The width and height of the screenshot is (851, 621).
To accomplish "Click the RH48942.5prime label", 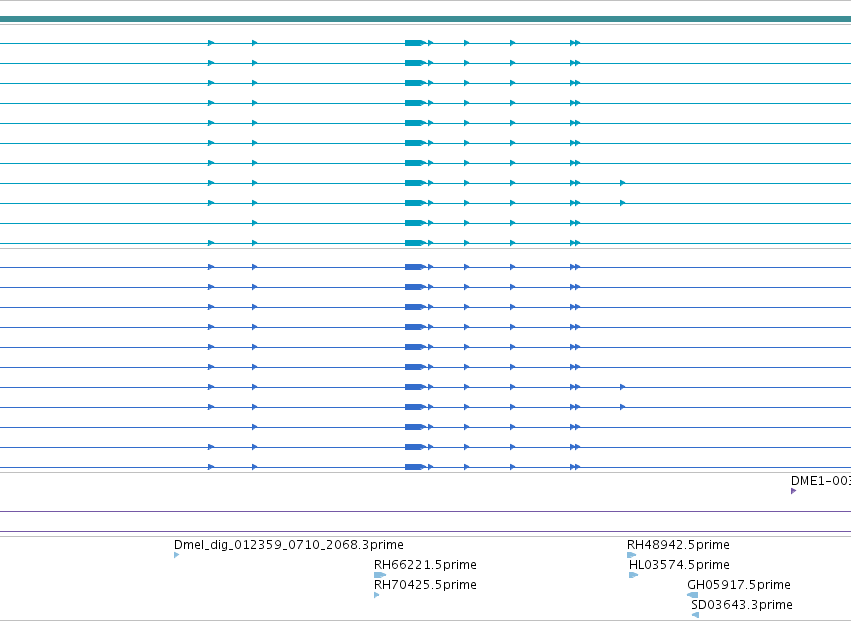I will [678, 544].
